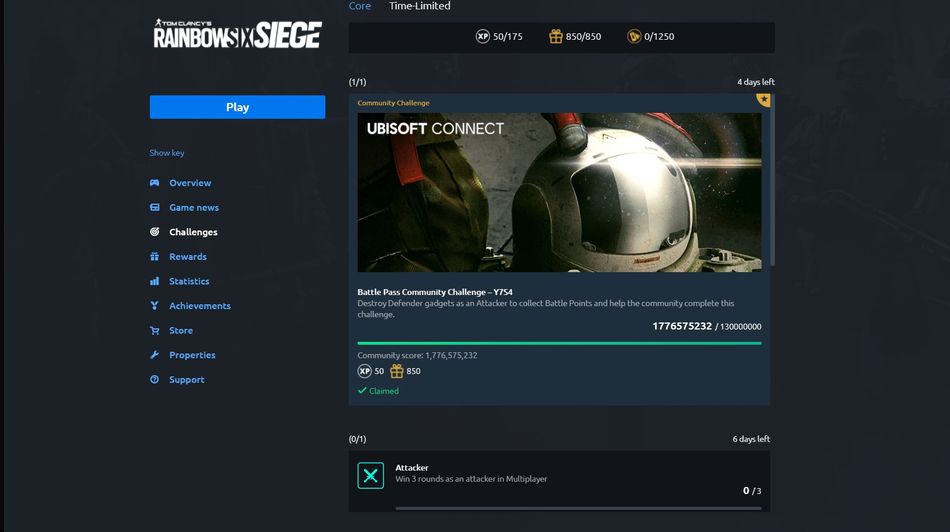Click the XP 50 reward icon
The height and width of the screenshot is (532, 950).
[364, 371]
